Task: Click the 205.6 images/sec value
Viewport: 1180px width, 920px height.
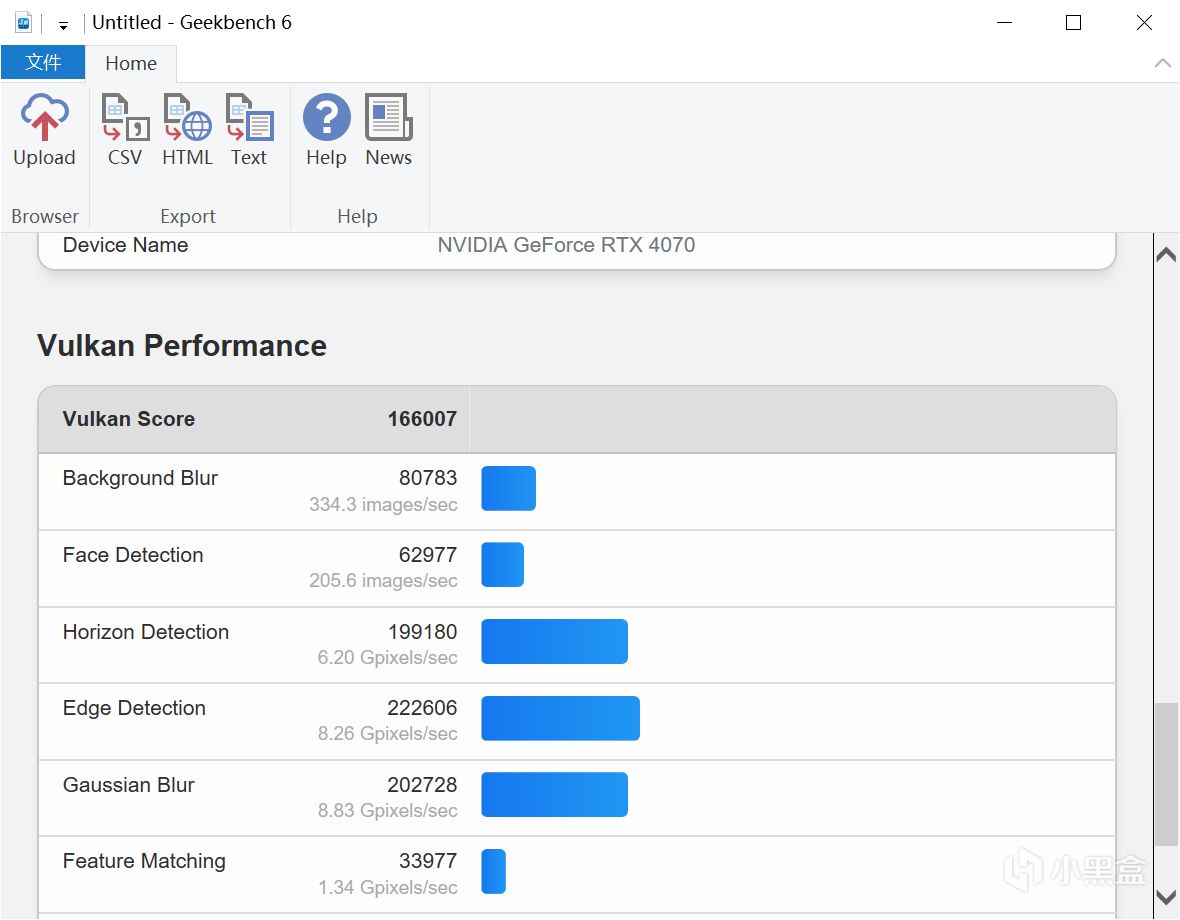Action: point(383,581)
